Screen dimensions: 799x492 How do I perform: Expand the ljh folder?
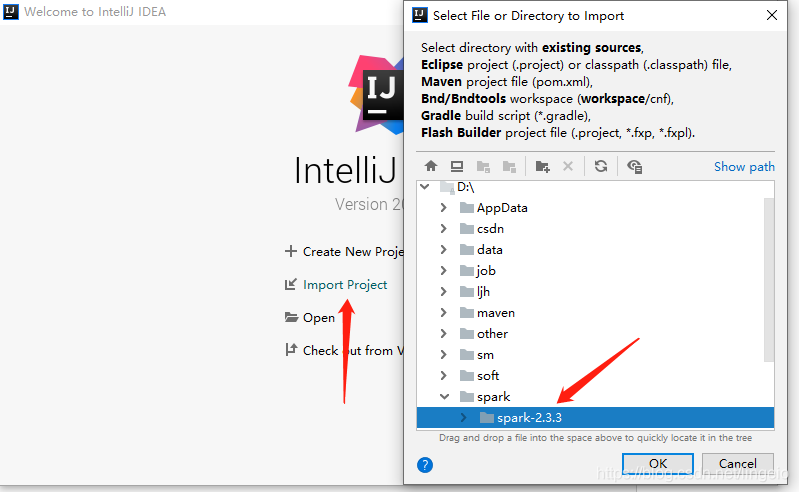pos(443,291)
